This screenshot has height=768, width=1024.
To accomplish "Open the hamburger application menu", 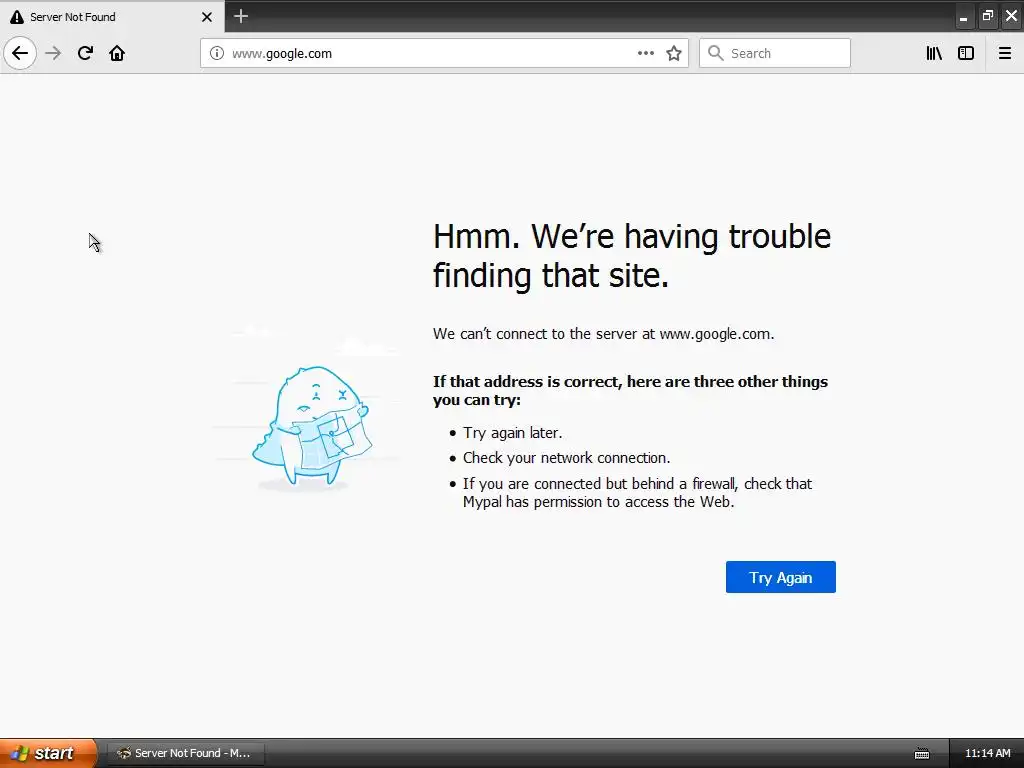I will pyautogui.click(x=1005, y=53).
